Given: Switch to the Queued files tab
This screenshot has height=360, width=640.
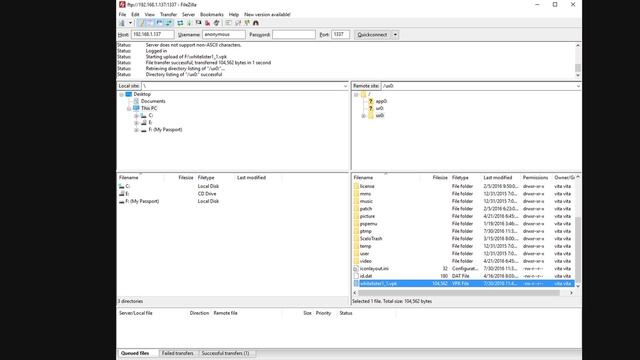Looking at the screenshot, I should [x=135, y=353].
